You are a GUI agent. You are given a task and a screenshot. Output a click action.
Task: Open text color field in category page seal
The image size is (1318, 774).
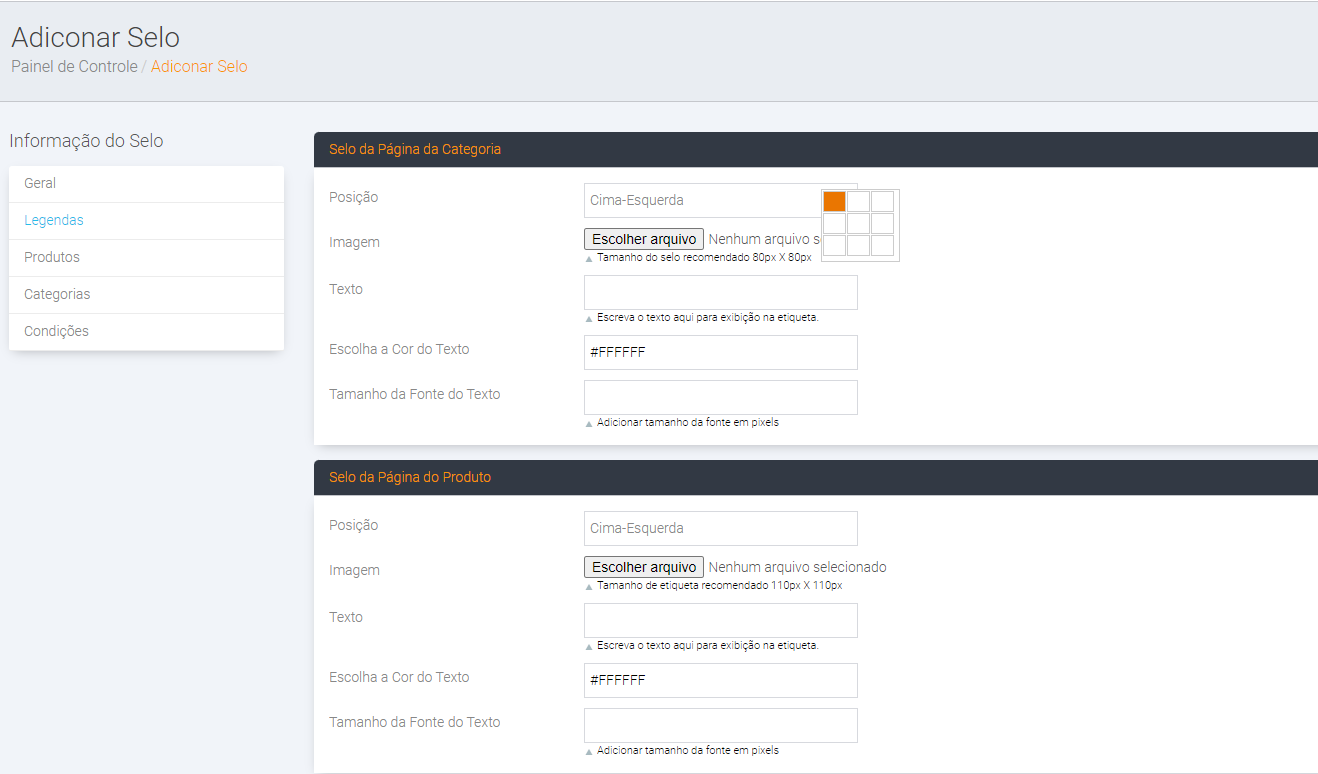721,352
